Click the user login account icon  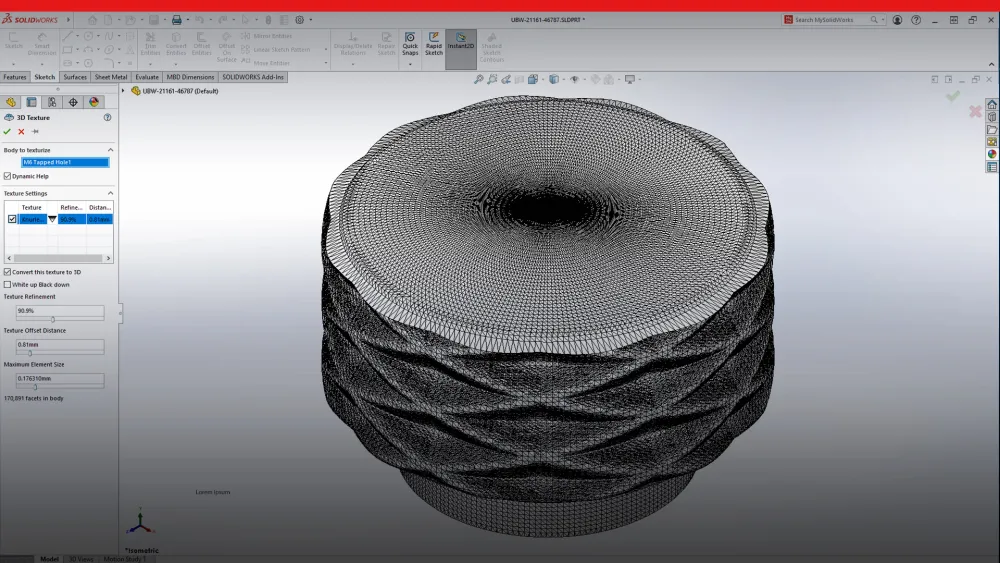(x=897, y=20)
